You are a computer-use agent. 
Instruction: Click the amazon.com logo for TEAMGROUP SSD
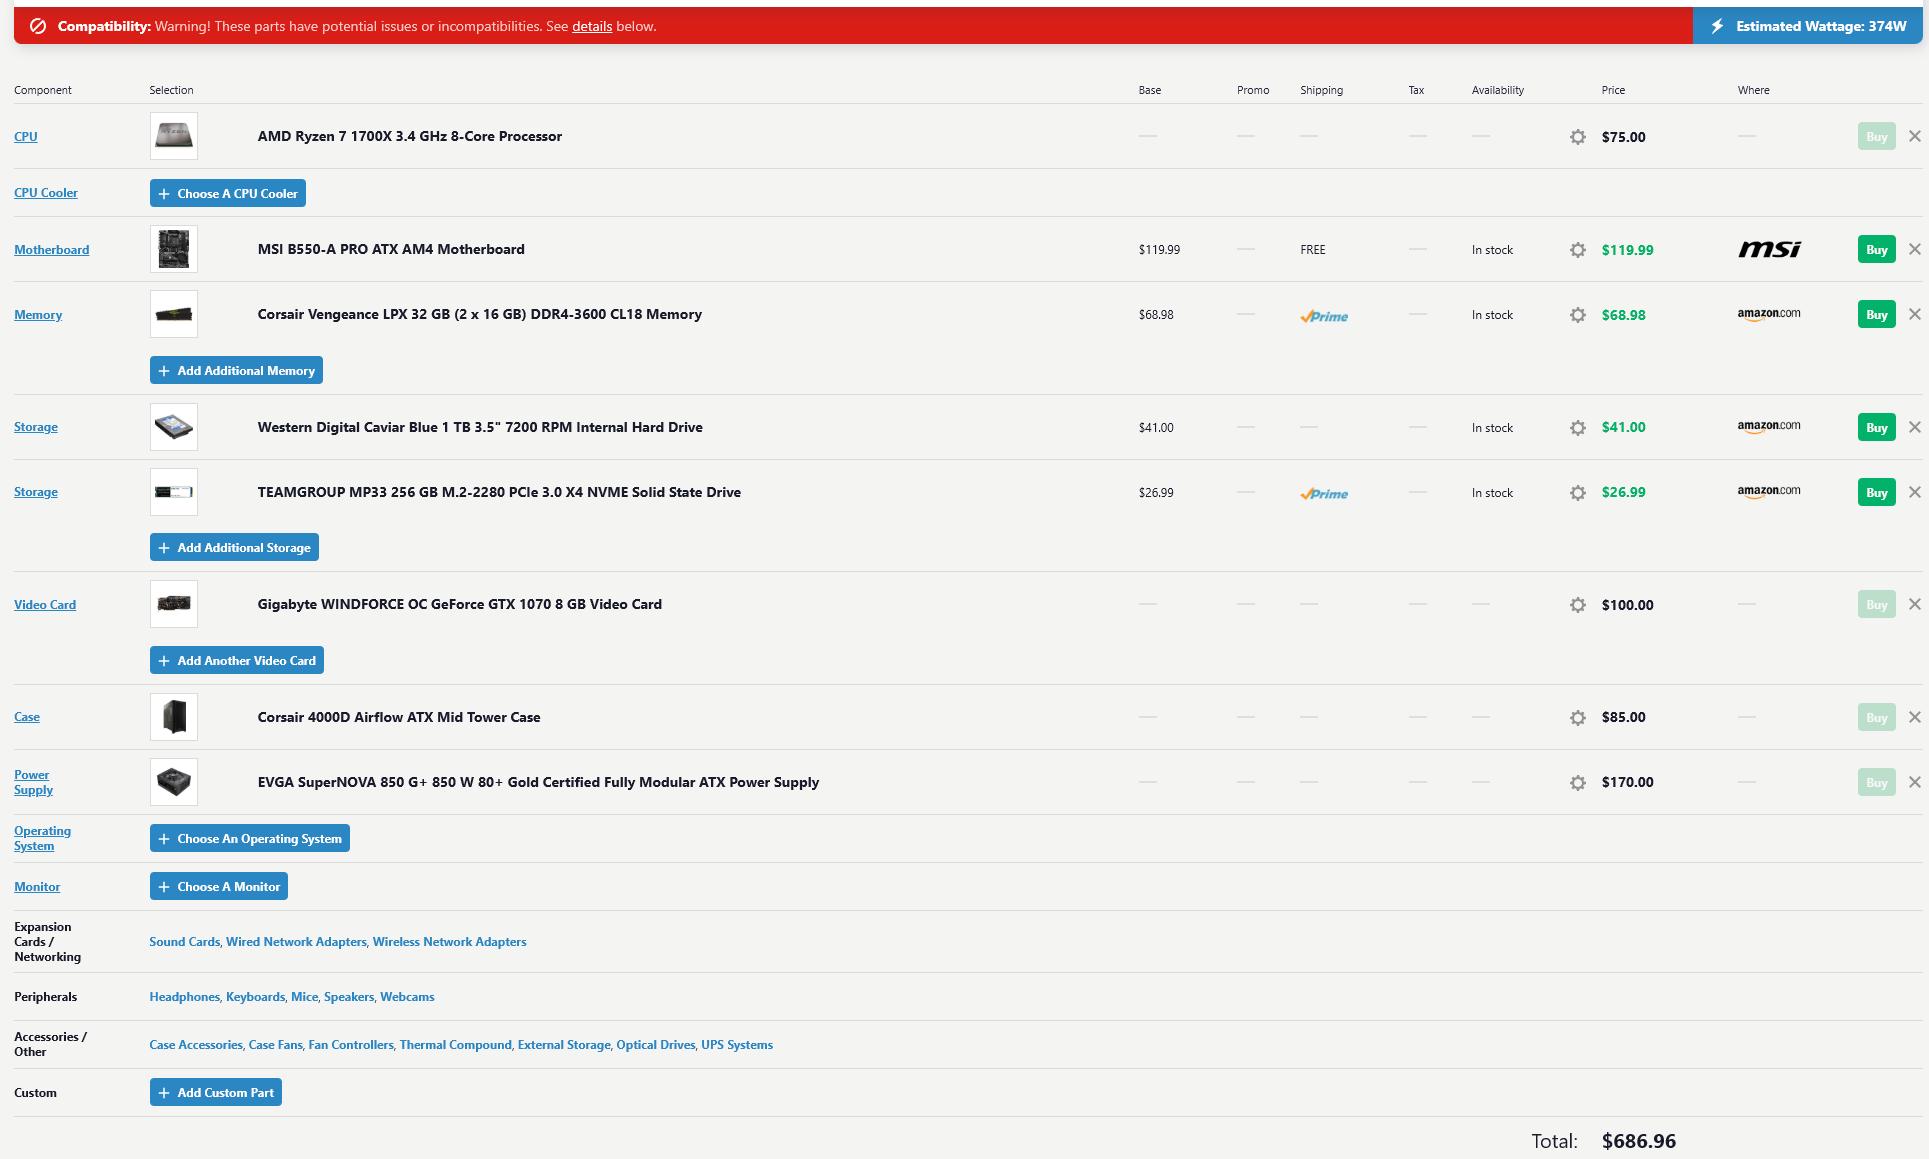pos(1769,491)
